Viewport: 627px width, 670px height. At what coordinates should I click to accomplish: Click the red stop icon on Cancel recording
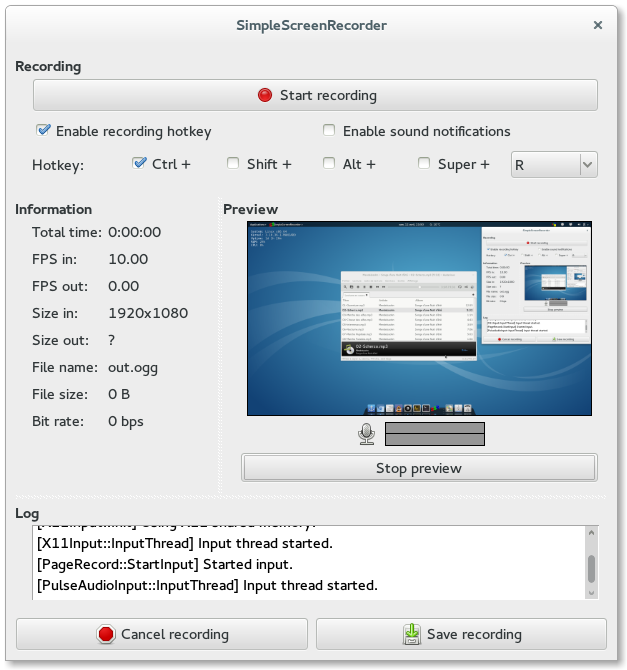(106, 634)
